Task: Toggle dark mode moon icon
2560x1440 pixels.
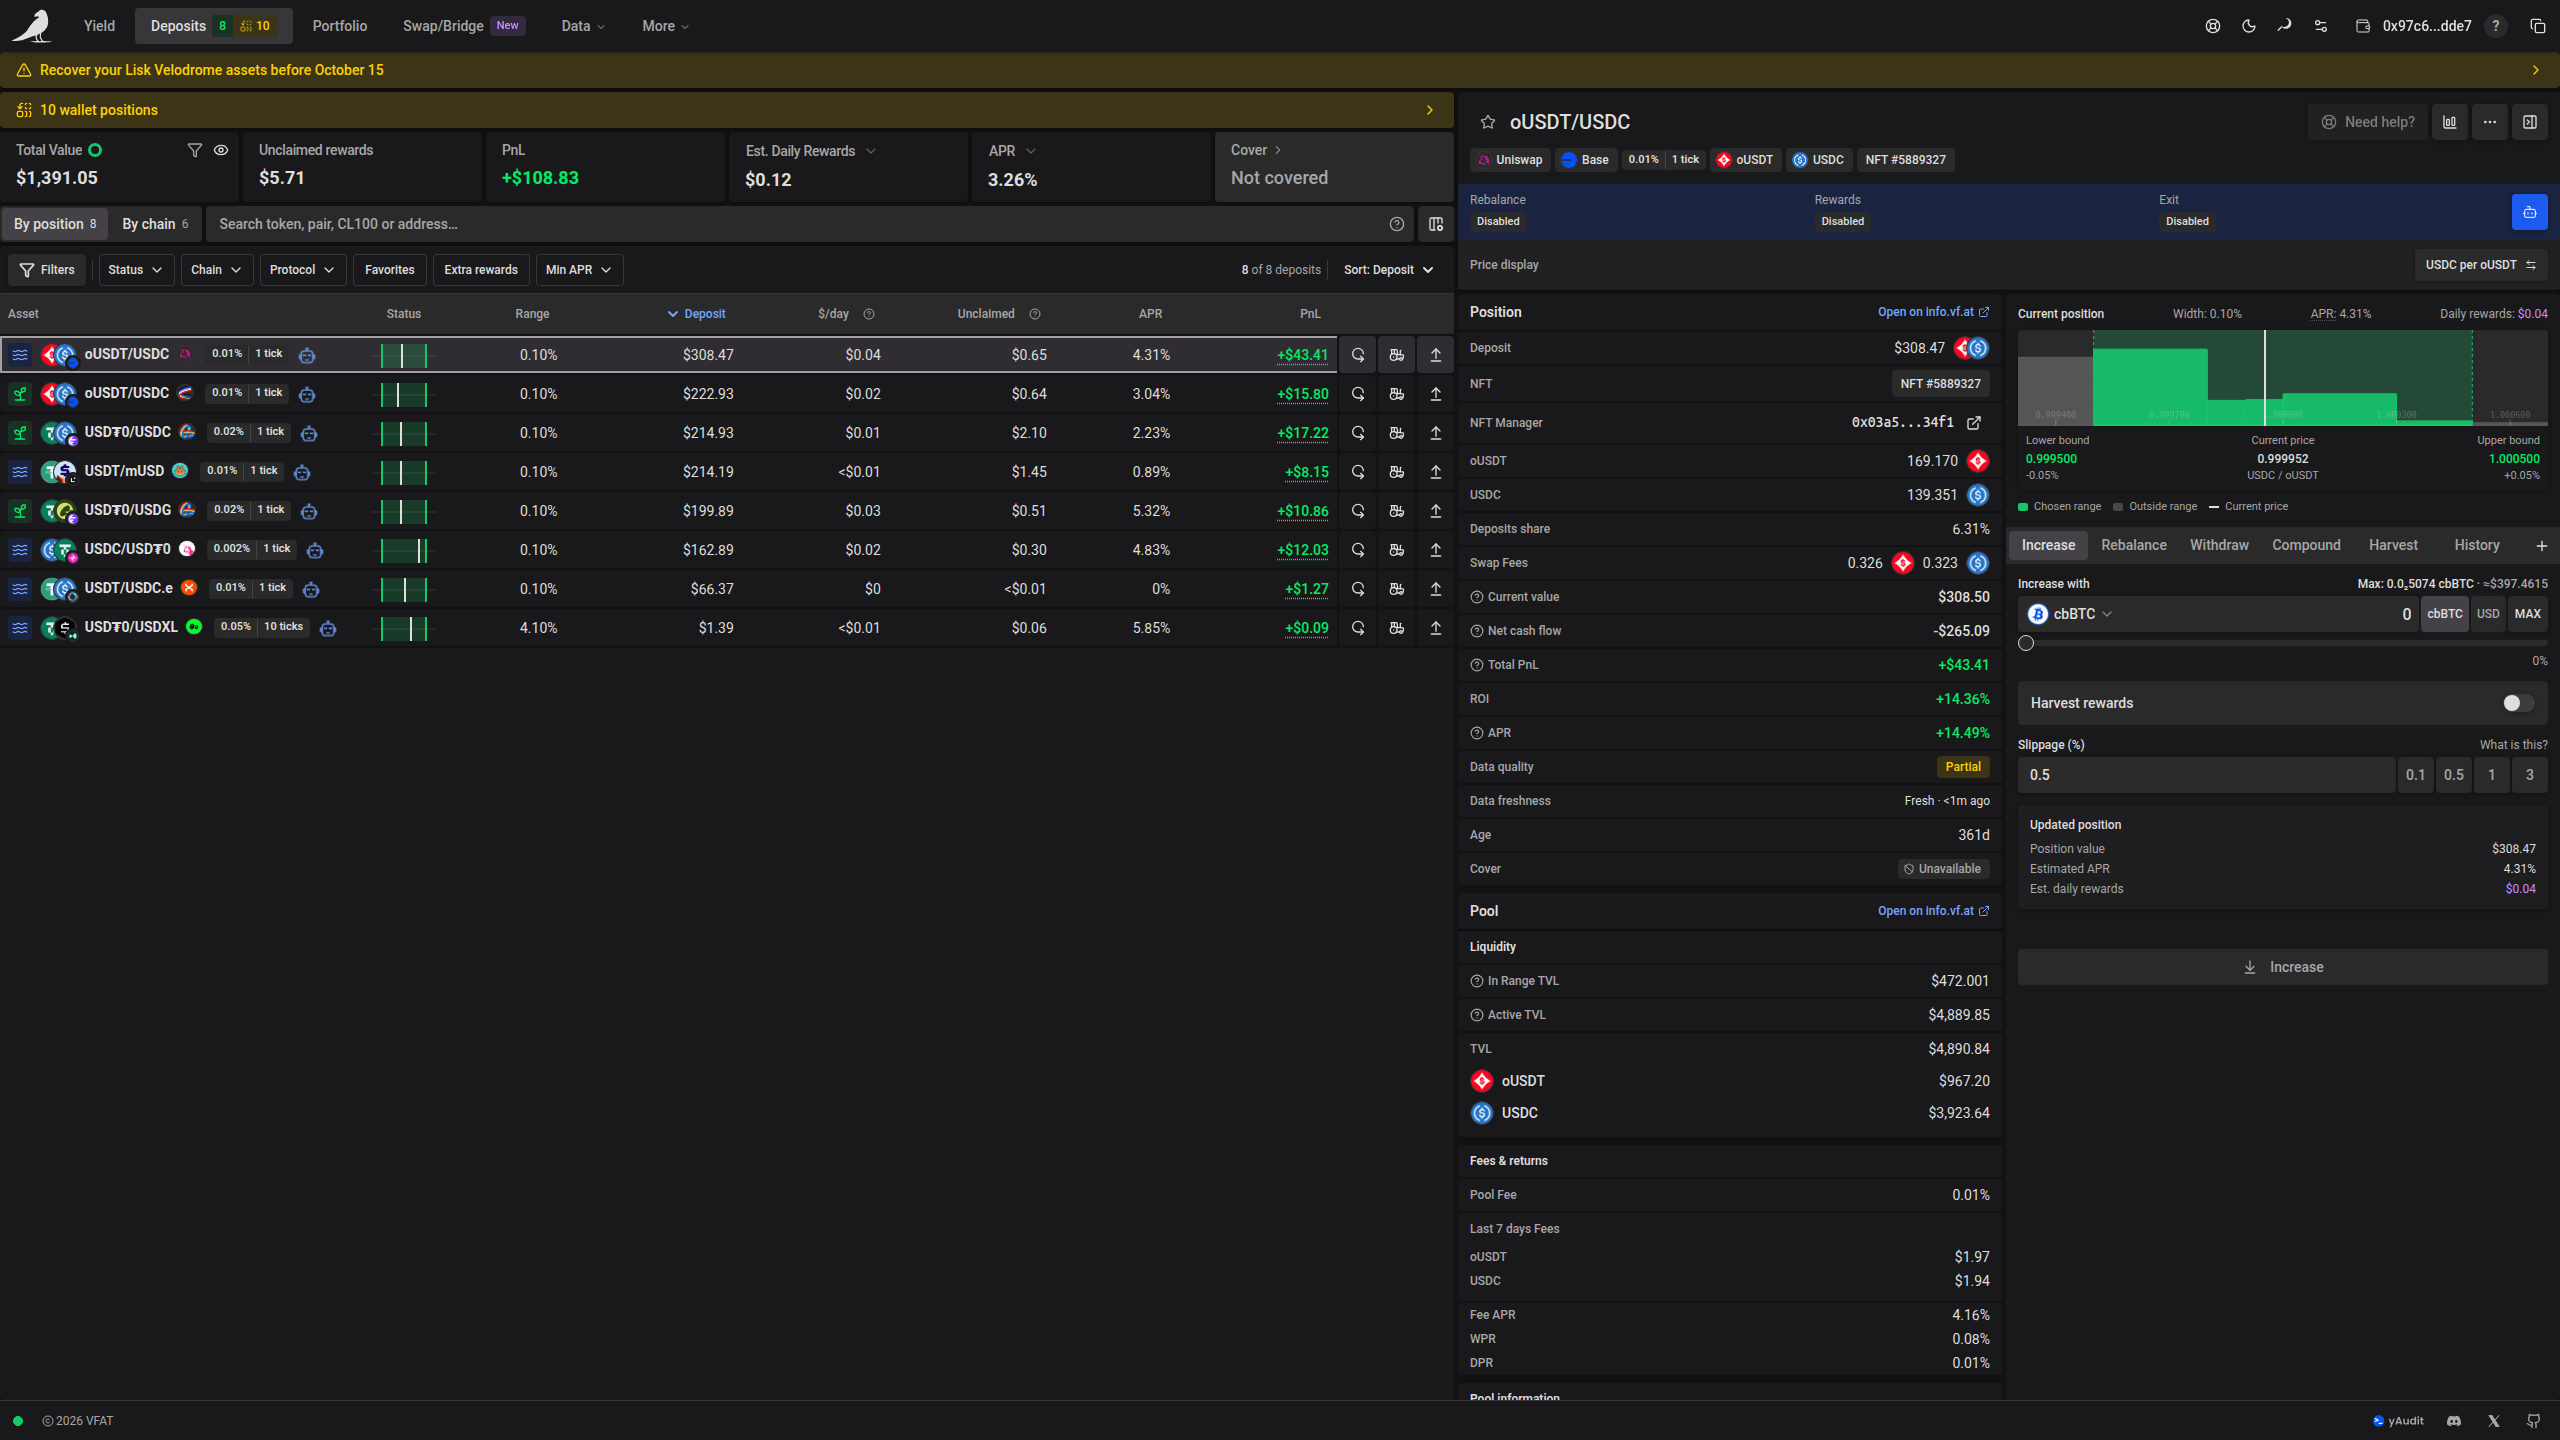Action: pos(2249,26)
